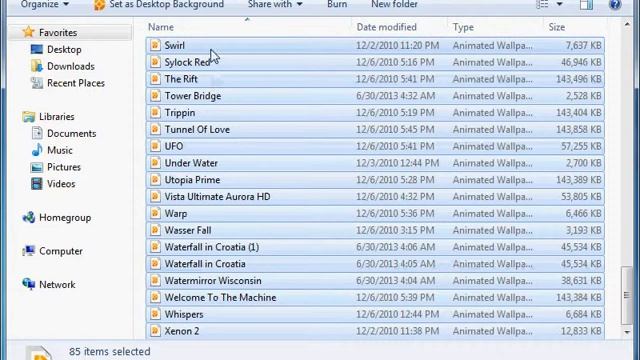Open Desktop in Favorites

[x=64, y=49]
